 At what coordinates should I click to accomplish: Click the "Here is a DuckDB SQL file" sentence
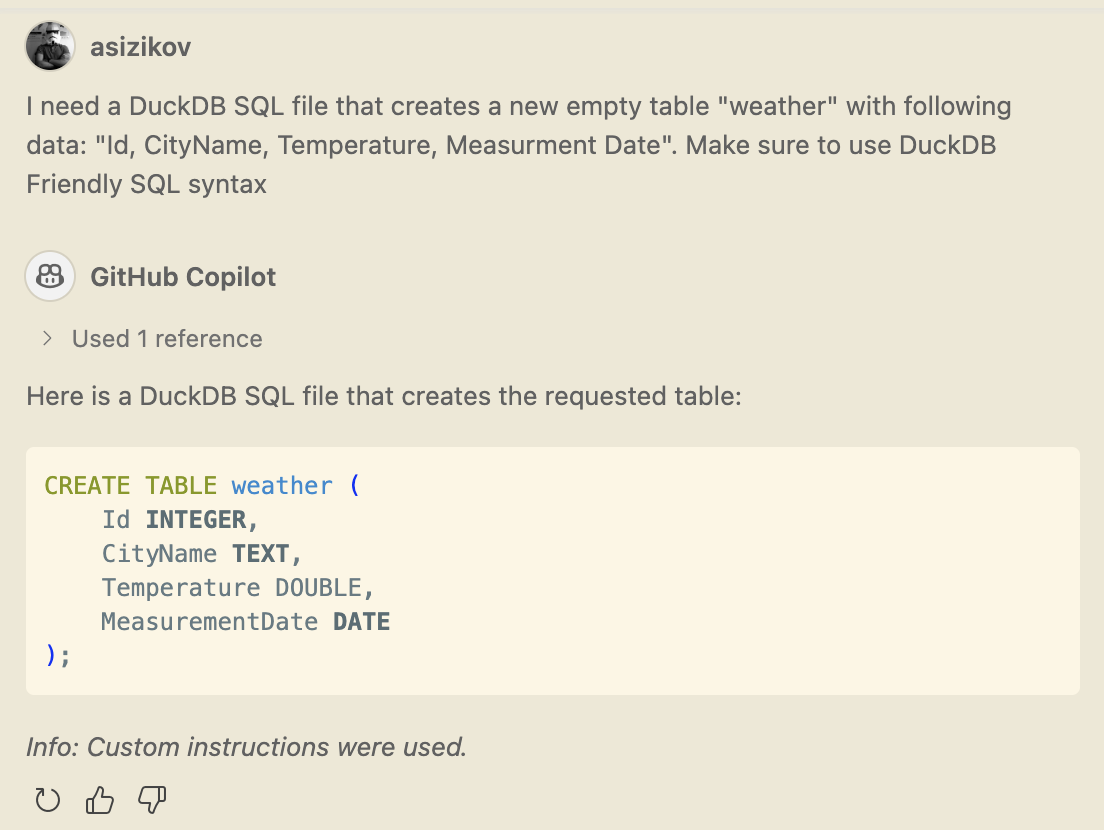[384, 397]
